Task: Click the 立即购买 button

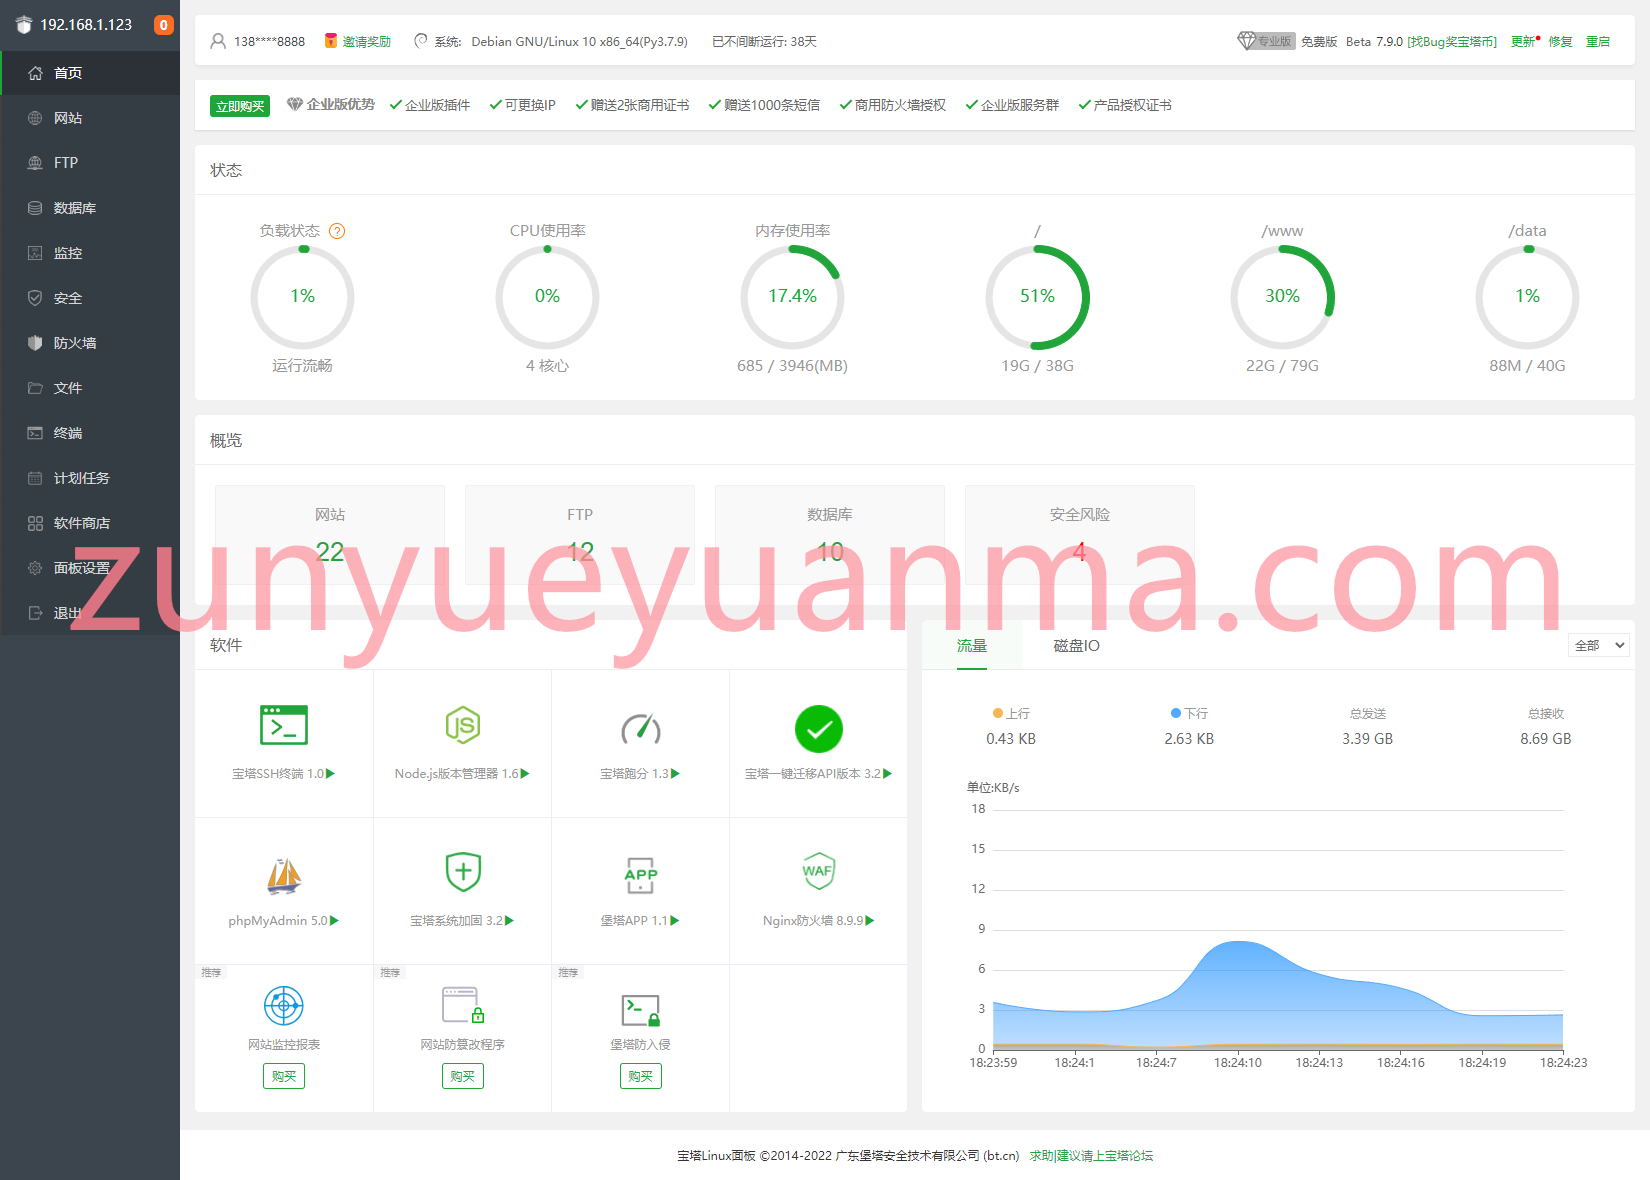Action: click(240, 106)
